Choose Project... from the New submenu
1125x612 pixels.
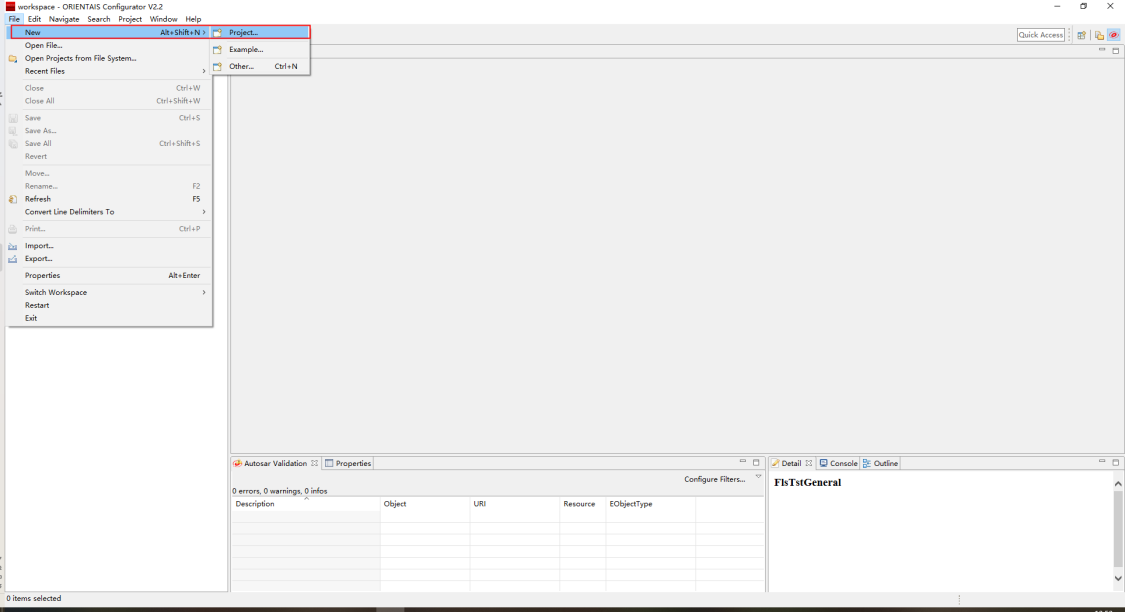(243, 33)
